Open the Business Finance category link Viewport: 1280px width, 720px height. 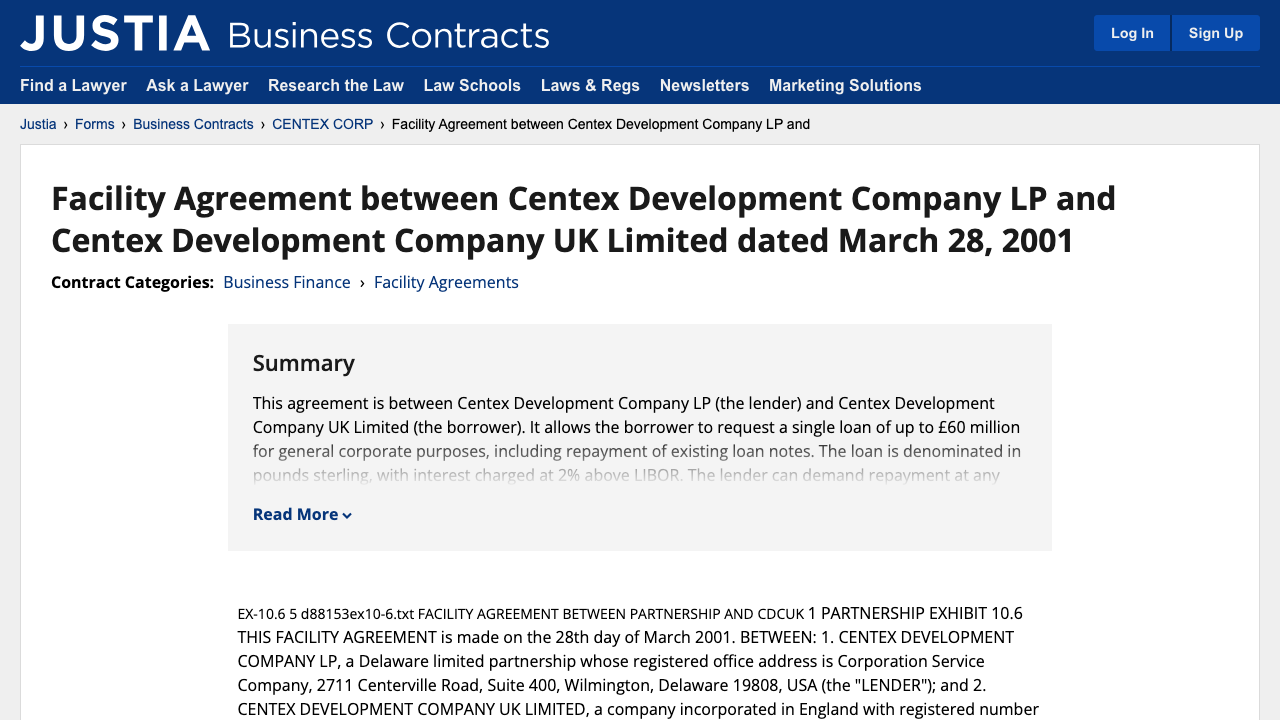click(x=287, y=282)
